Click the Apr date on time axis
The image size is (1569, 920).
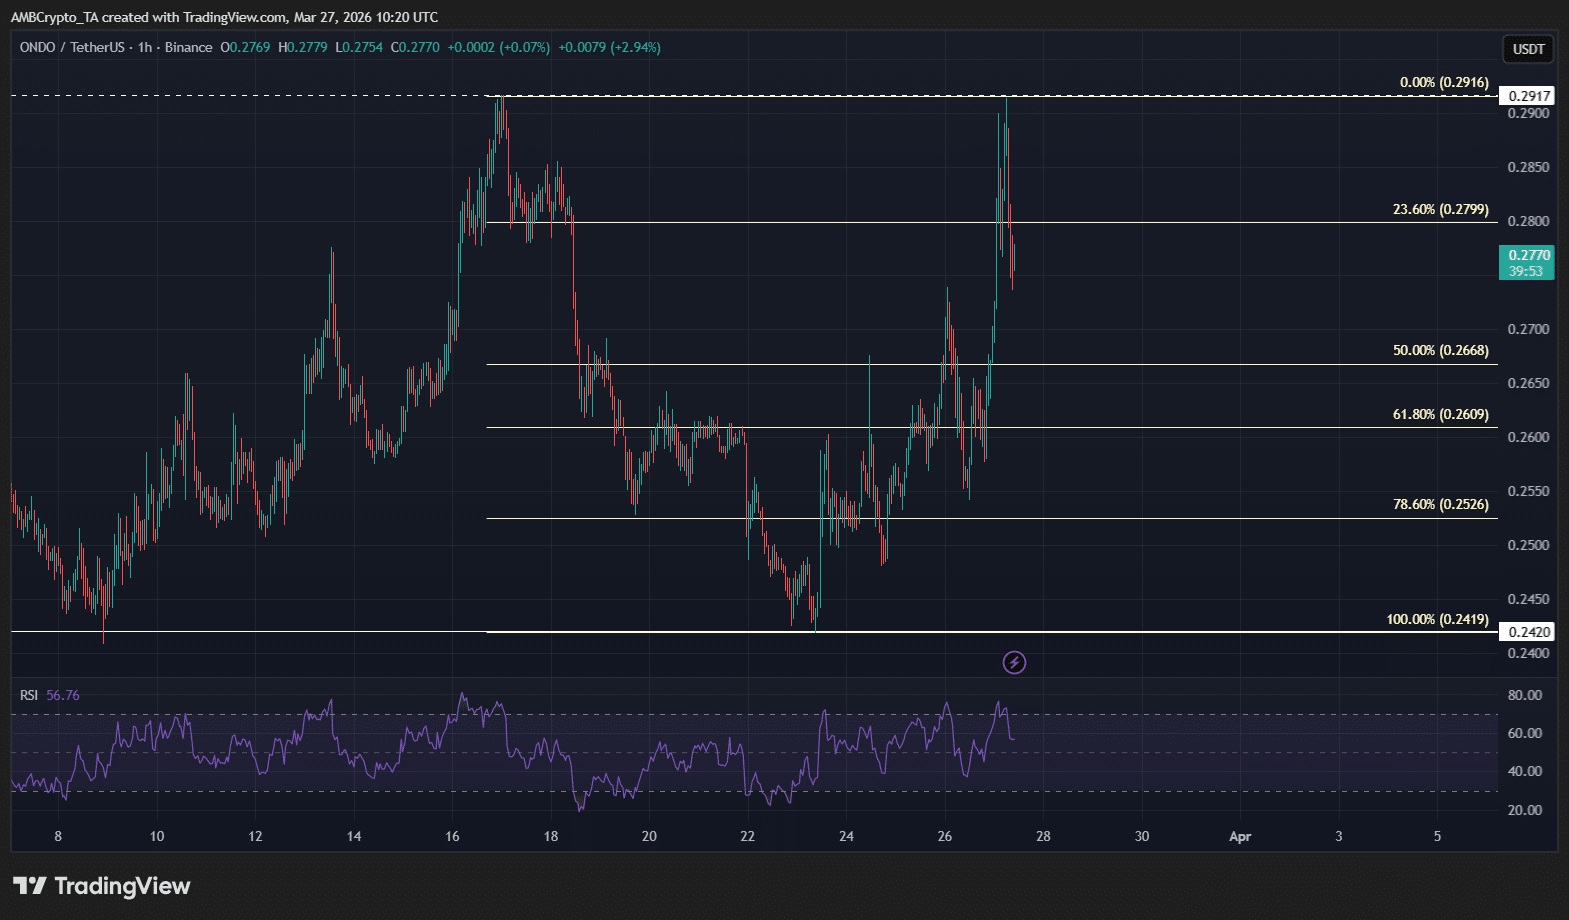pos(1240,836)
